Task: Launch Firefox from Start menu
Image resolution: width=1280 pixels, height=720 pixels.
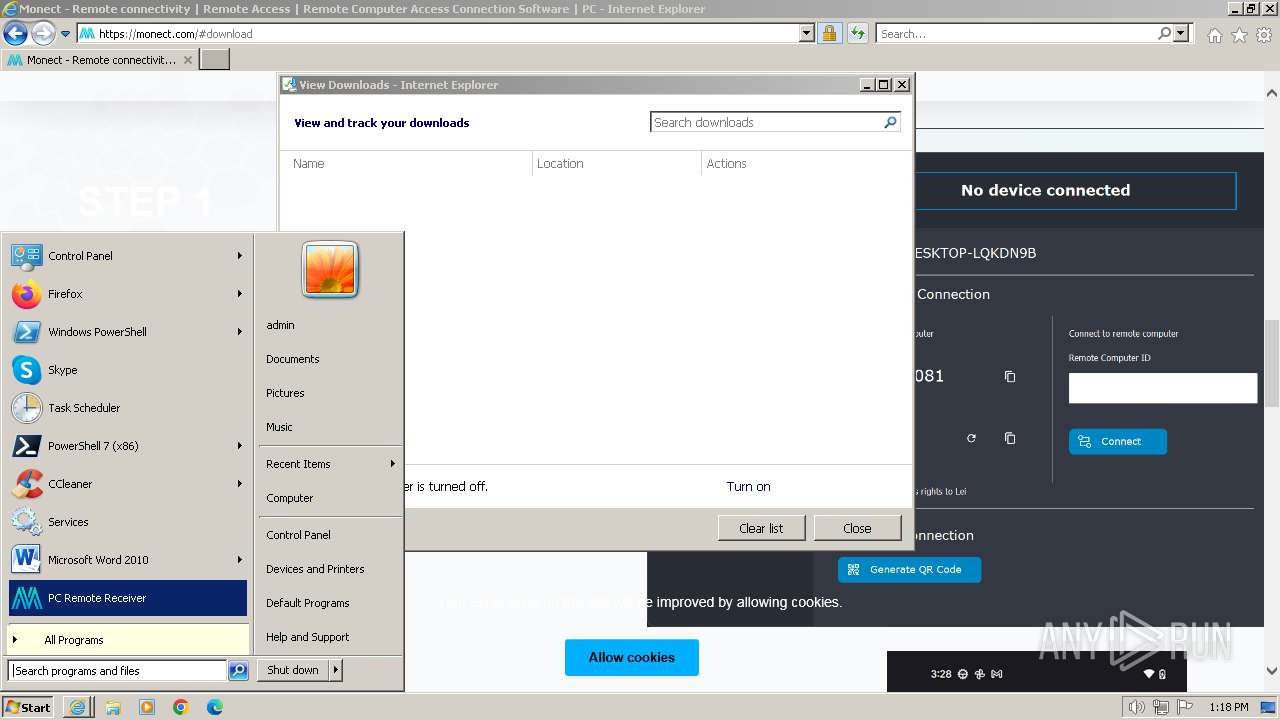Action: (128, 294)
